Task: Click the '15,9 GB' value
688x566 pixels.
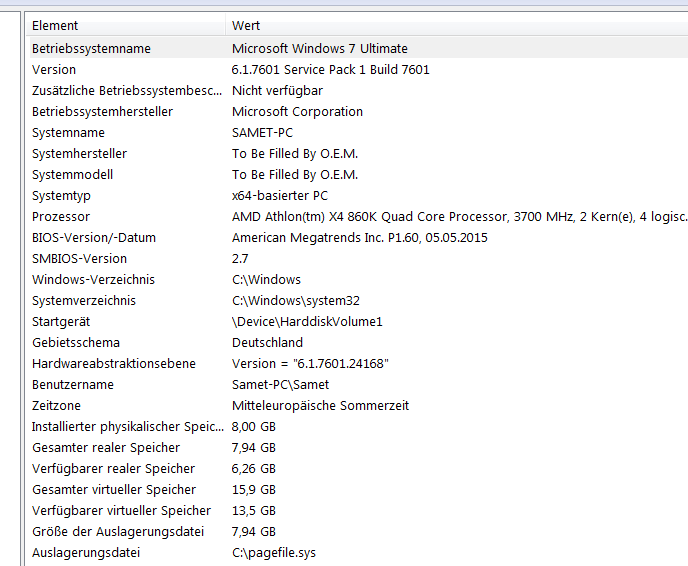Action: point(254,490)
